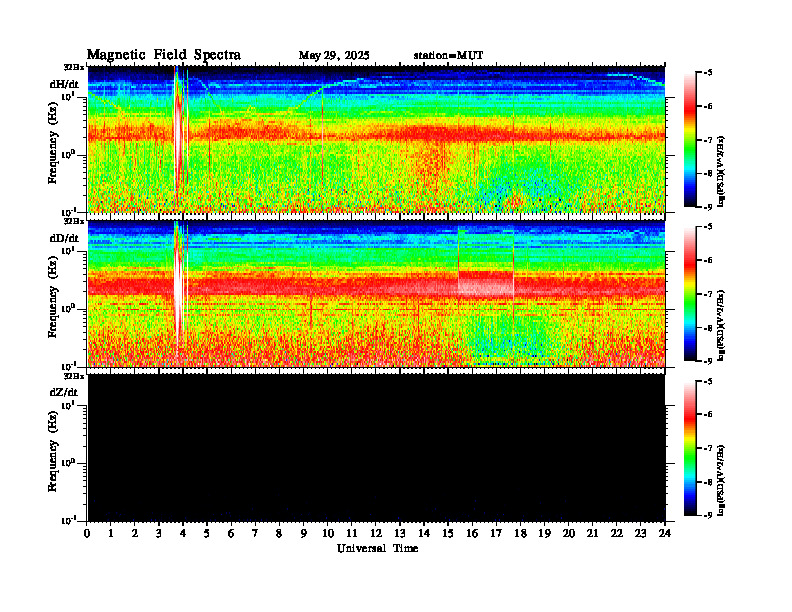Click the dZ/dt panel label
Screen dimensions: 792x612
coord(64,392)
